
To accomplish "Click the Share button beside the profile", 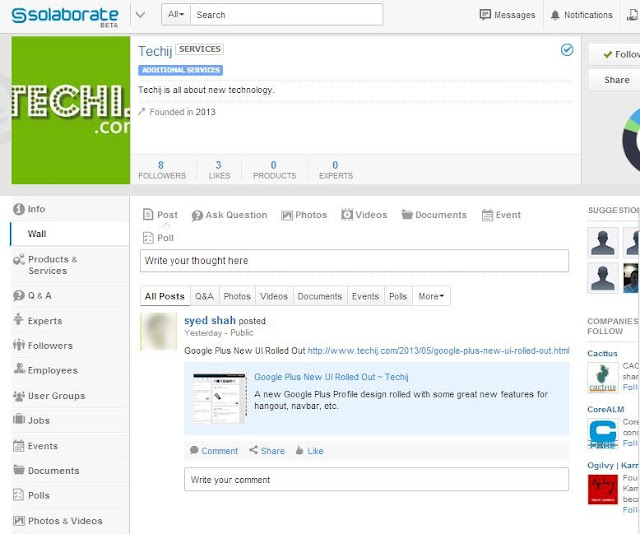I will tap(614, 80).
